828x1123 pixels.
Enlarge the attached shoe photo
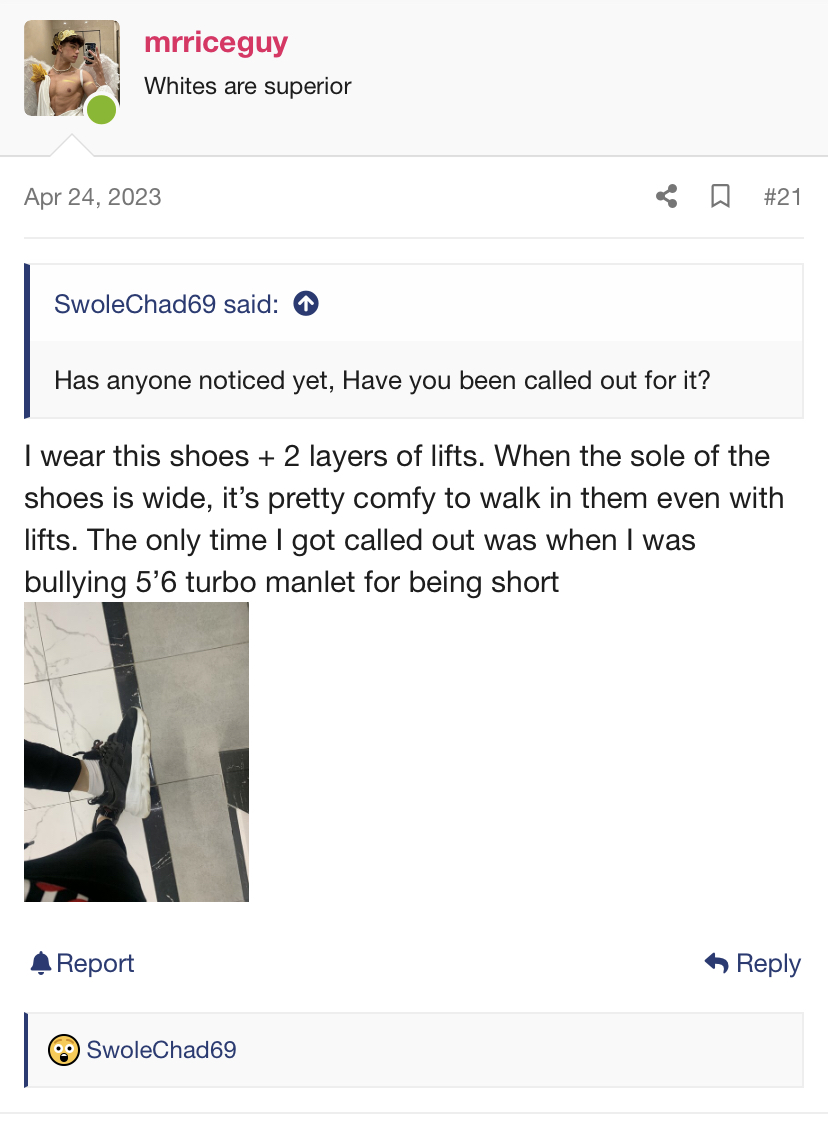pos(136,752)
